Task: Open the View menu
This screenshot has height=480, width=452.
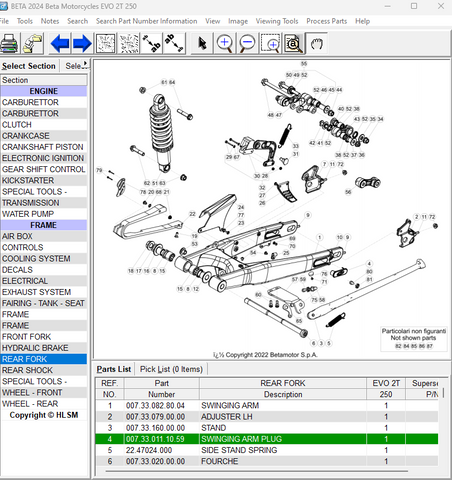Action: pyautogui.click(x=212, y=21)
